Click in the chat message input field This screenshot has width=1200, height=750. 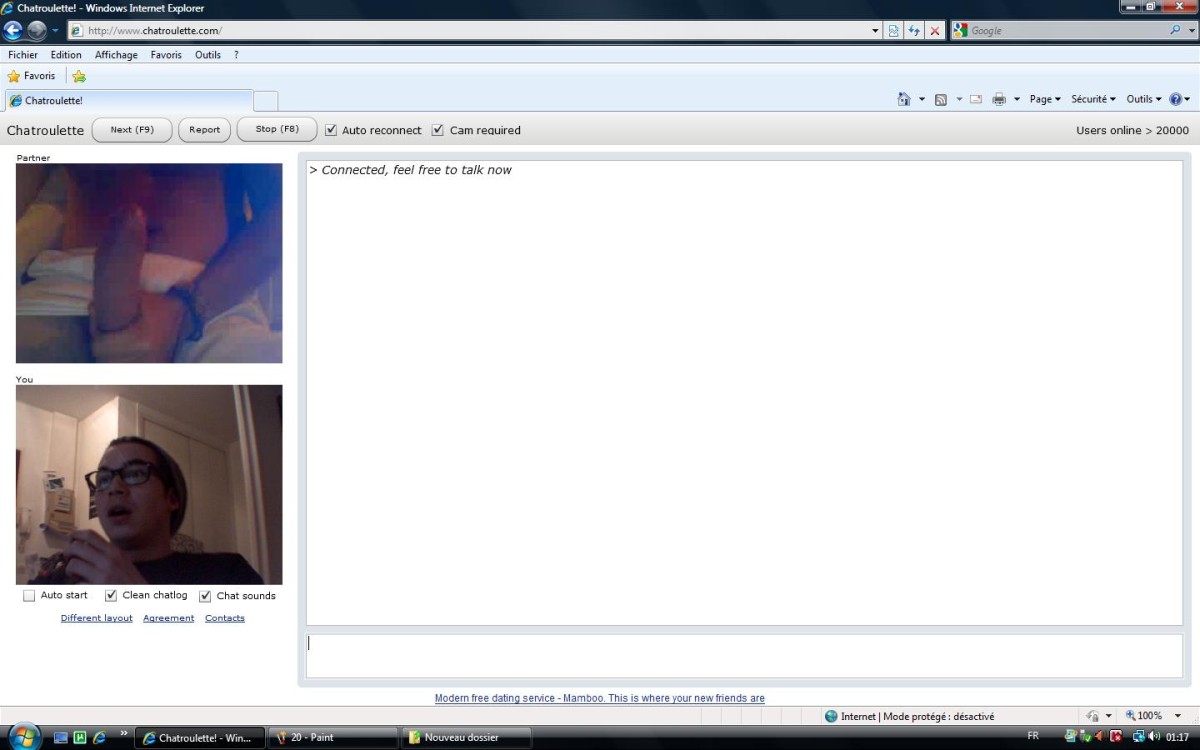[x=744, y=656]
